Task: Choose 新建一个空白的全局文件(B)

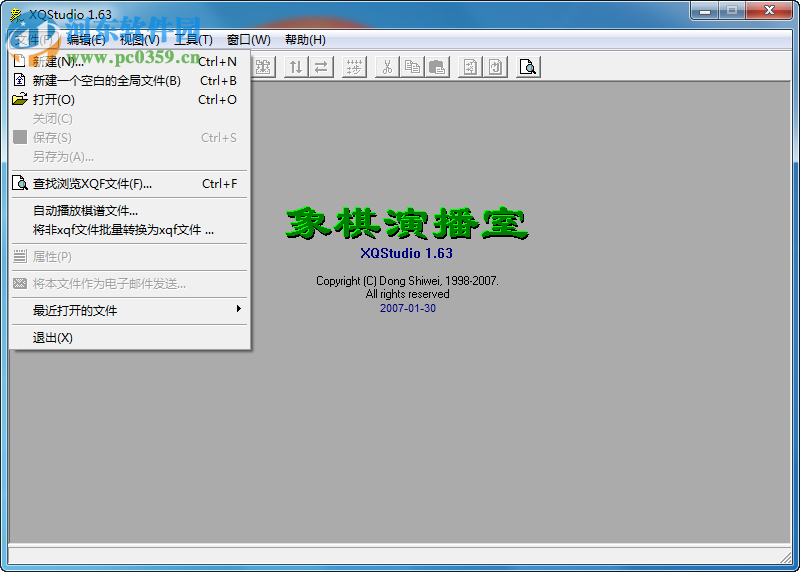Action: coord(129,81)
